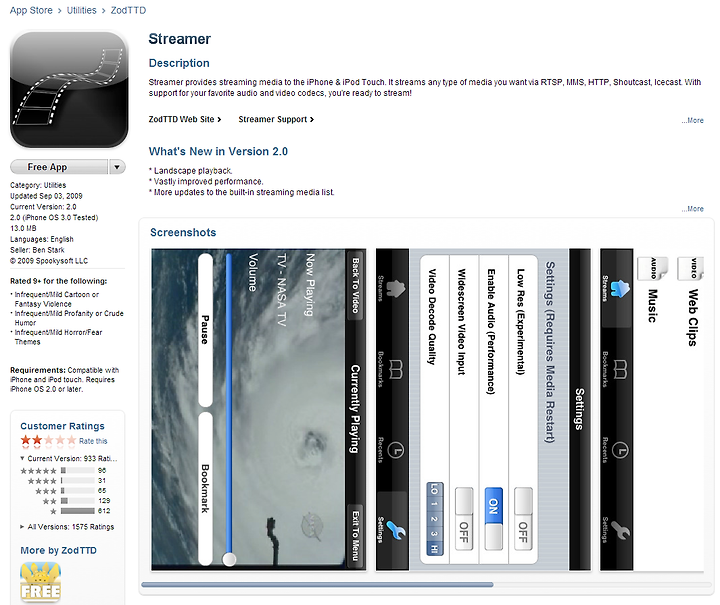720x605 pixels.
Task: Tap the Recents clock icon in third screenshot
Action: [620, 450]
